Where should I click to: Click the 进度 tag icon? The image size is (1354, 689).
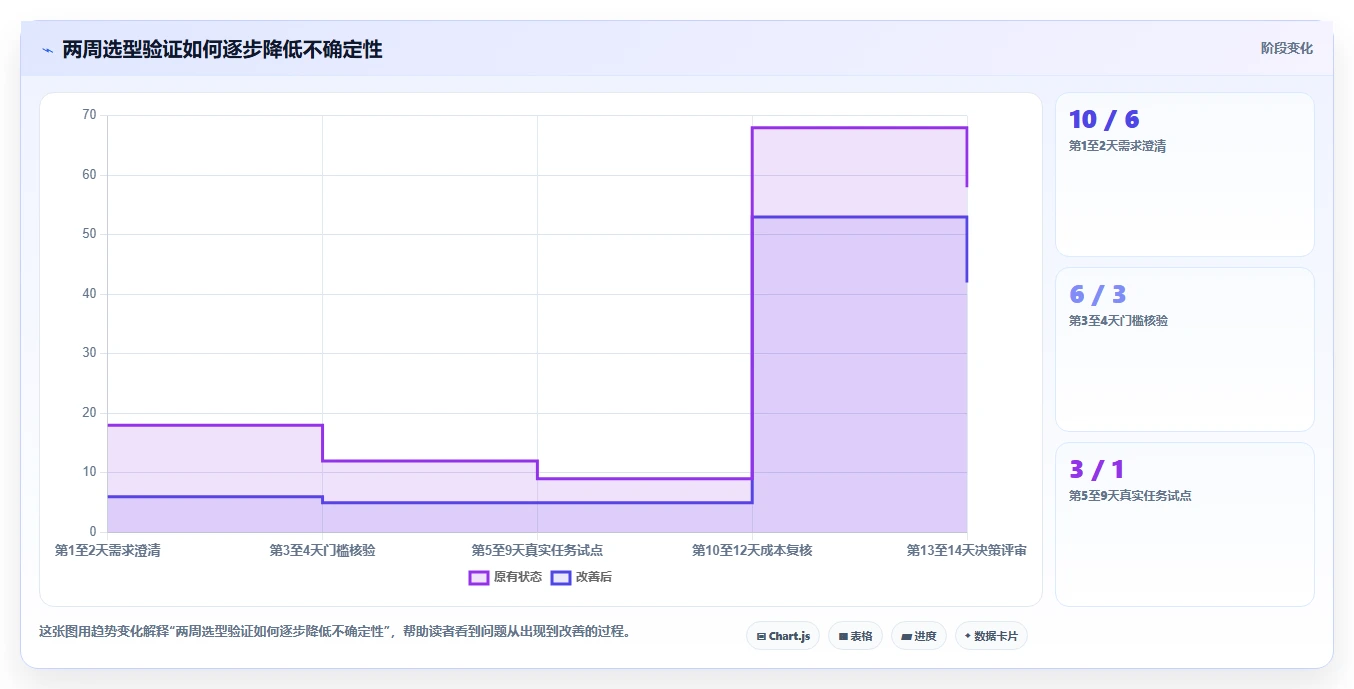(906, 636)
